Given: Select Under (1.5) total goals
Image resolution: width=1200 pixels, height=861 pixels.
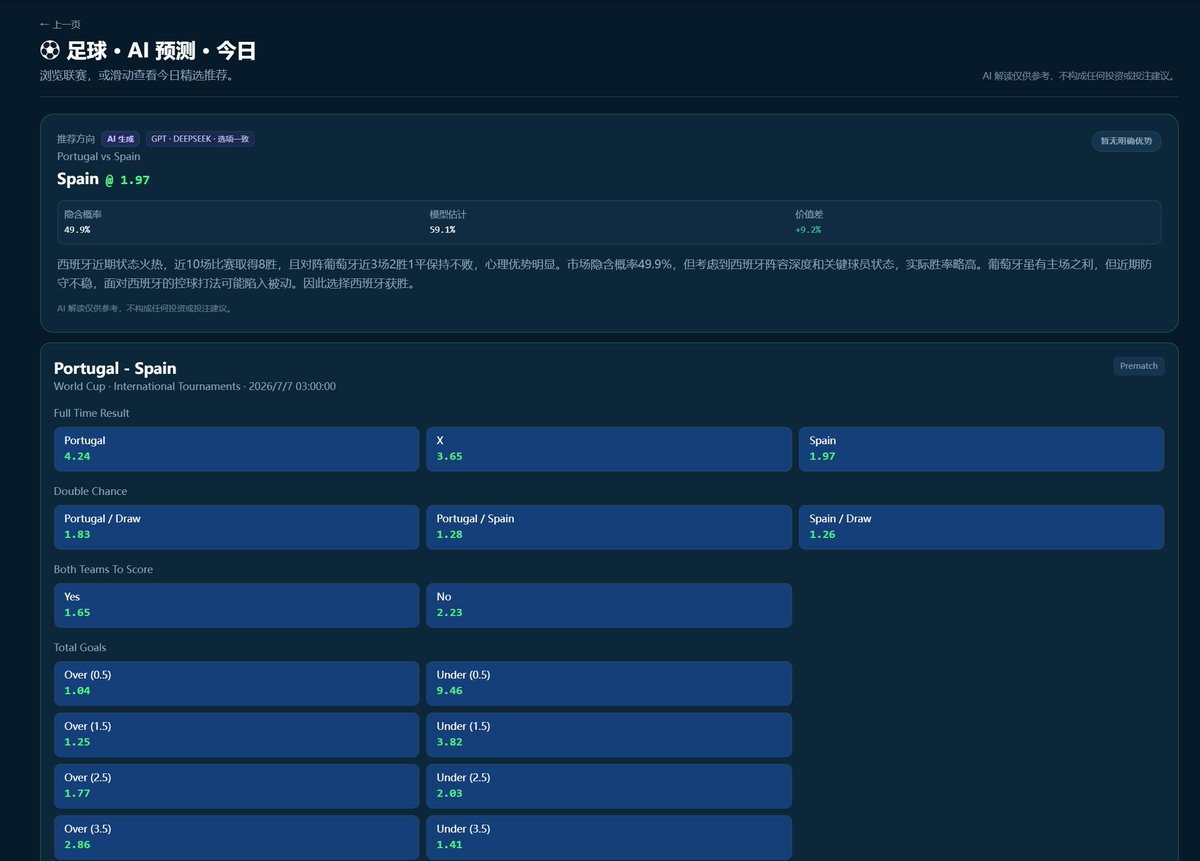Looking at the screenshot, I should point(609,734).
